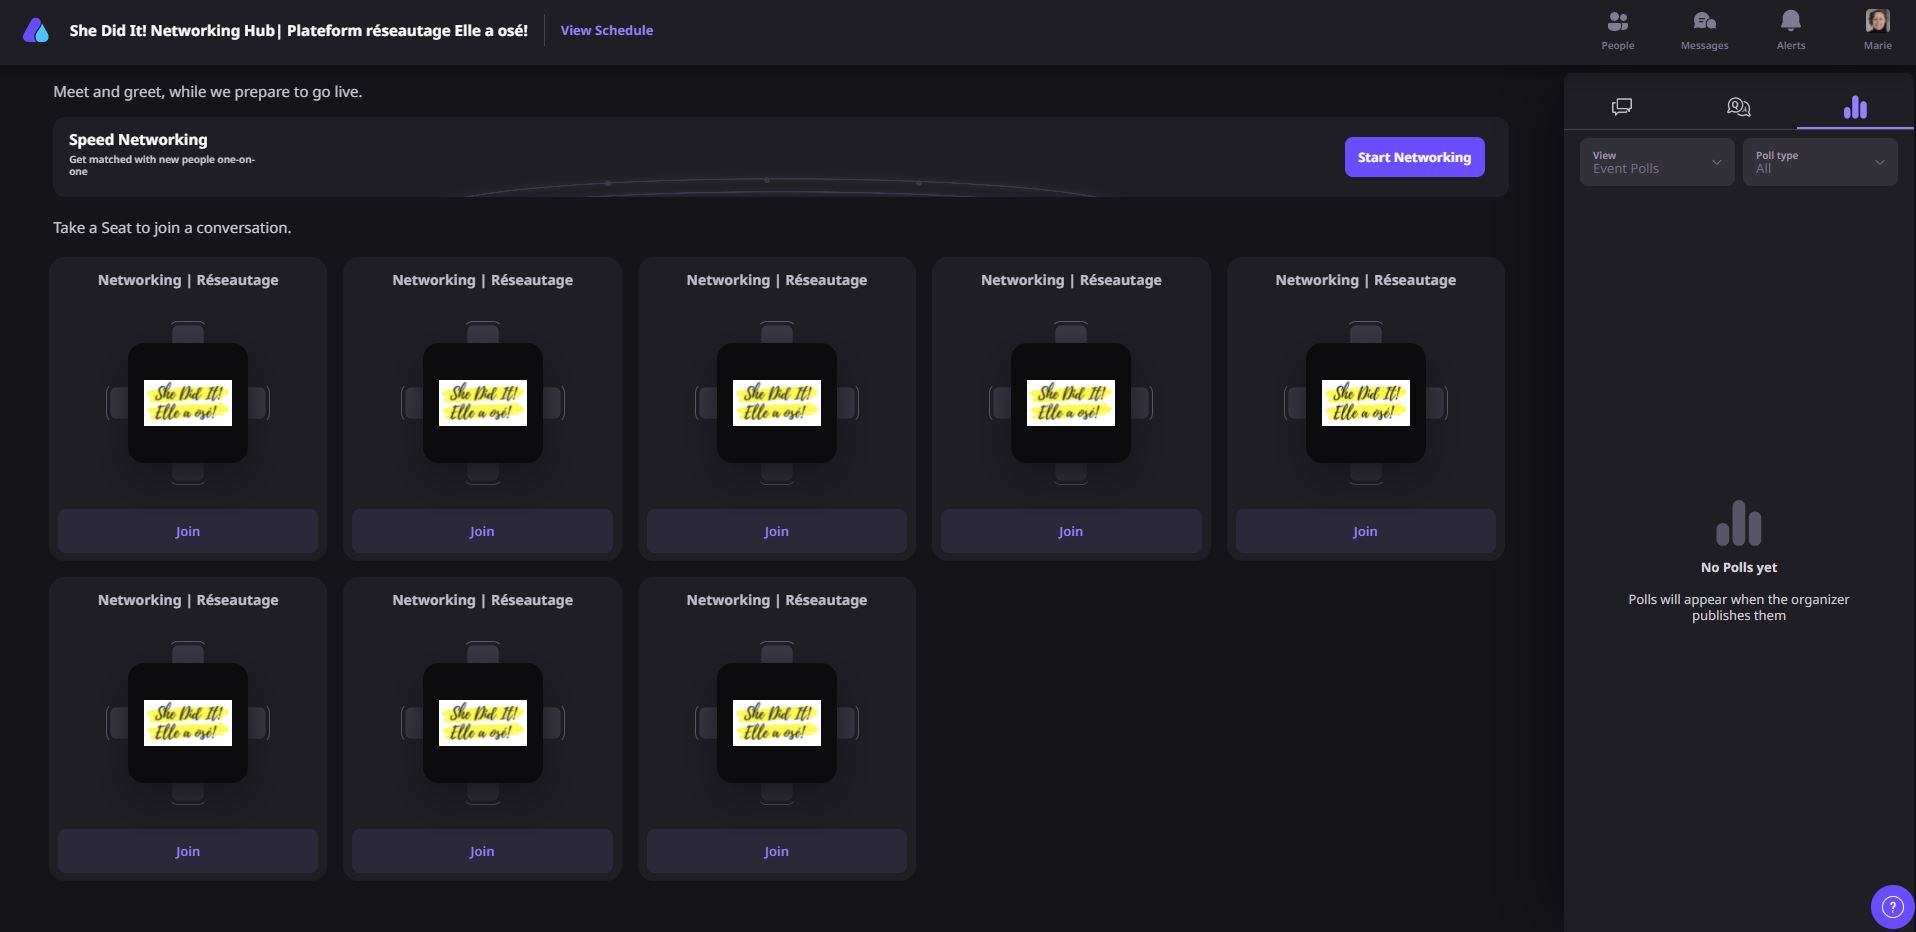
Task: Select the Polls tab icon
Action: tap(1855, 107)
